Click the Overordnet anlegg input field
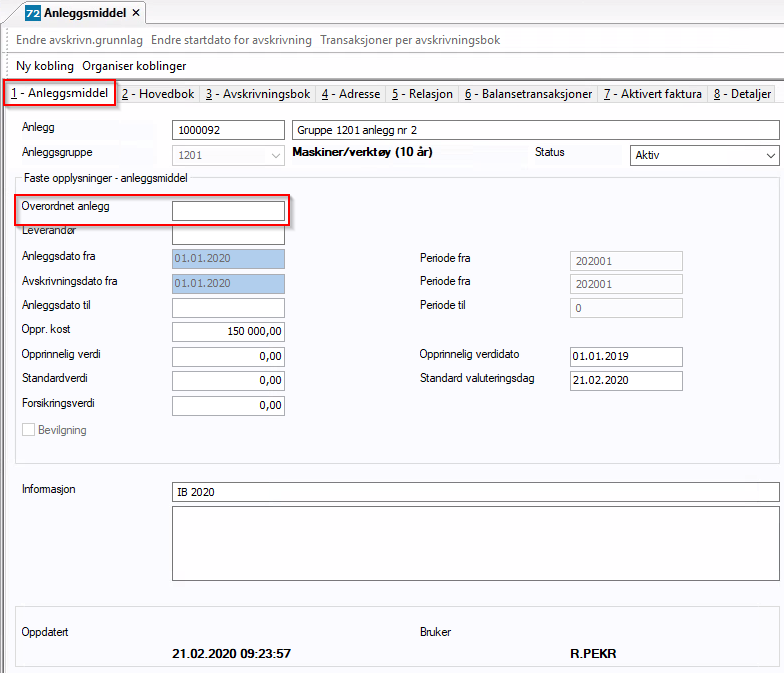Image resolution: width=784 pixels, height=673 pixels. pyautogui.click(x=228, y=210)
